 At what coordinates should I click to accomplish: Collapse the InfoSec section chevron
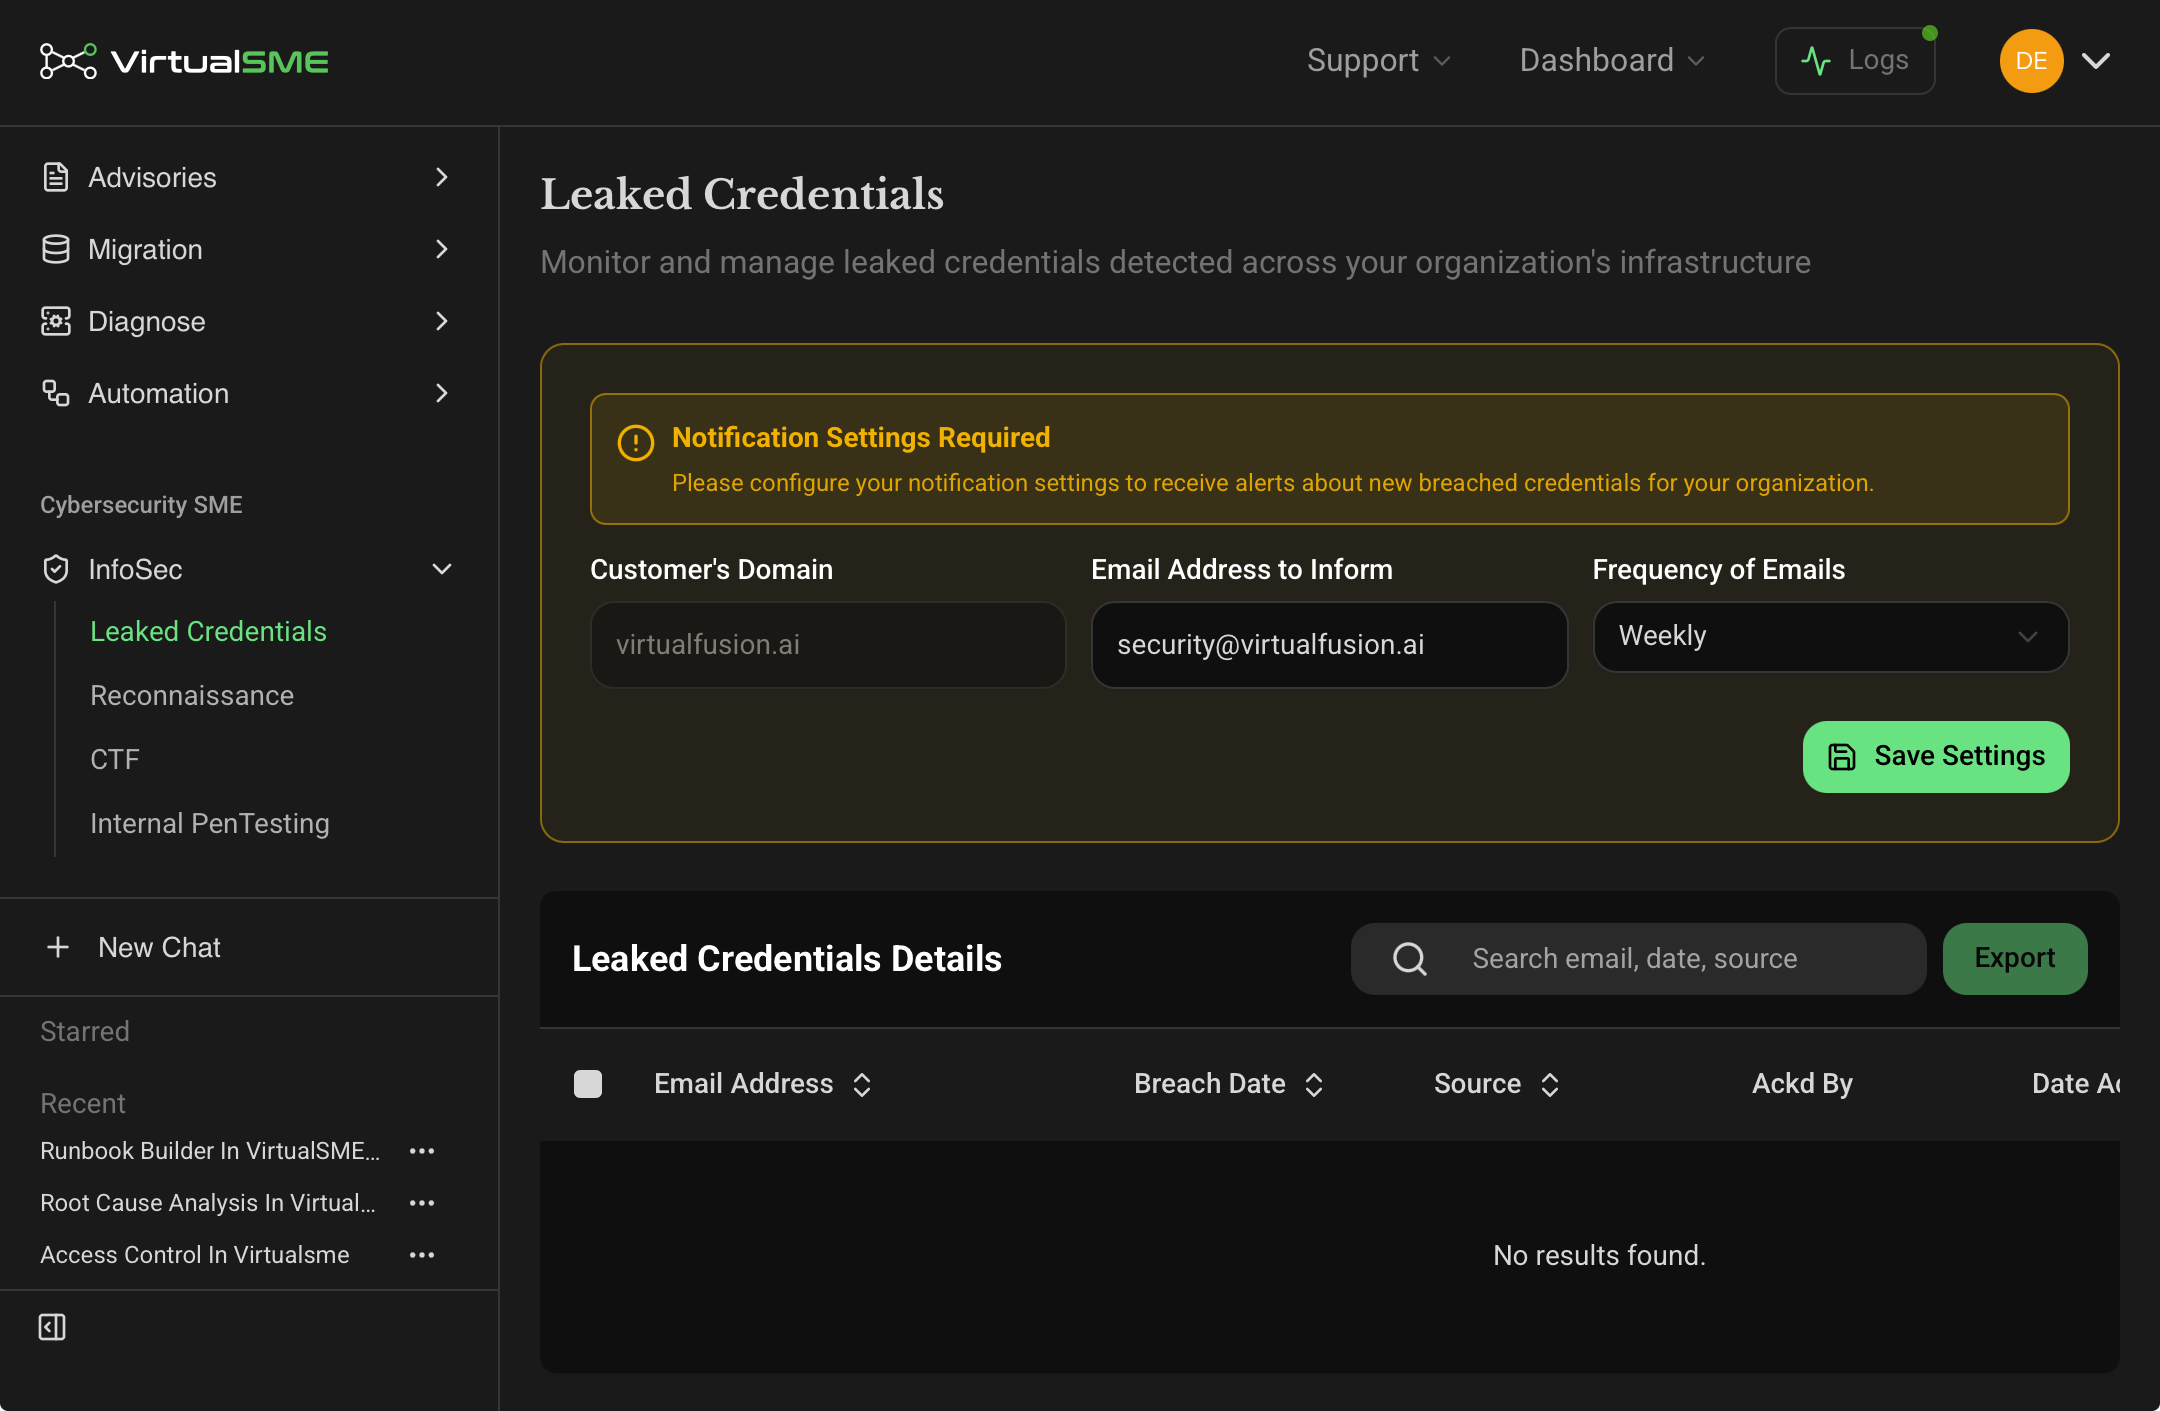click(442, 569)
